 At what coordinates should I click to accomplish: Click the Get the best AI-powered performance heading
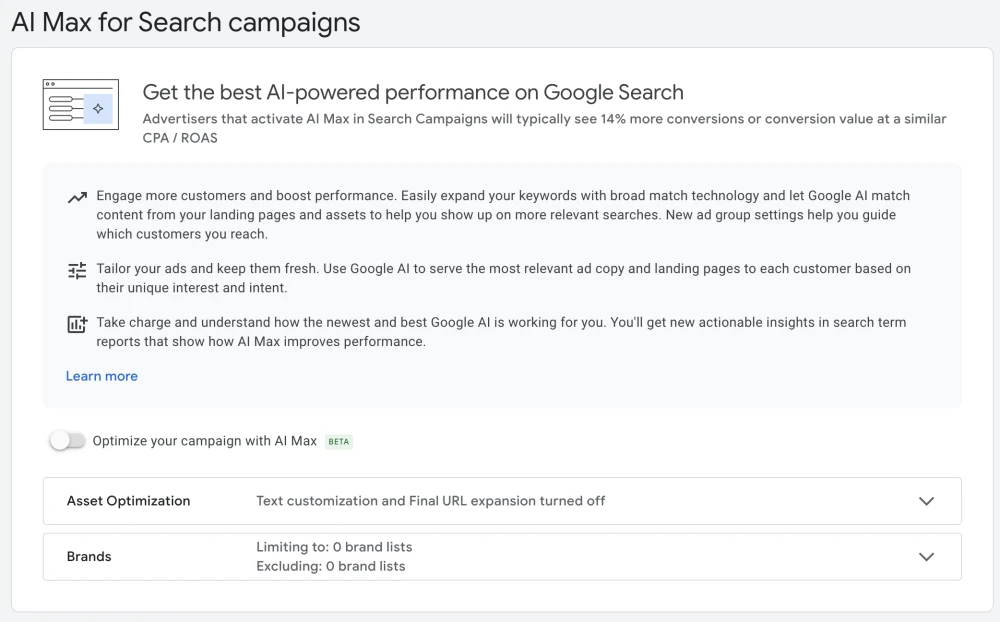point(413,93)
